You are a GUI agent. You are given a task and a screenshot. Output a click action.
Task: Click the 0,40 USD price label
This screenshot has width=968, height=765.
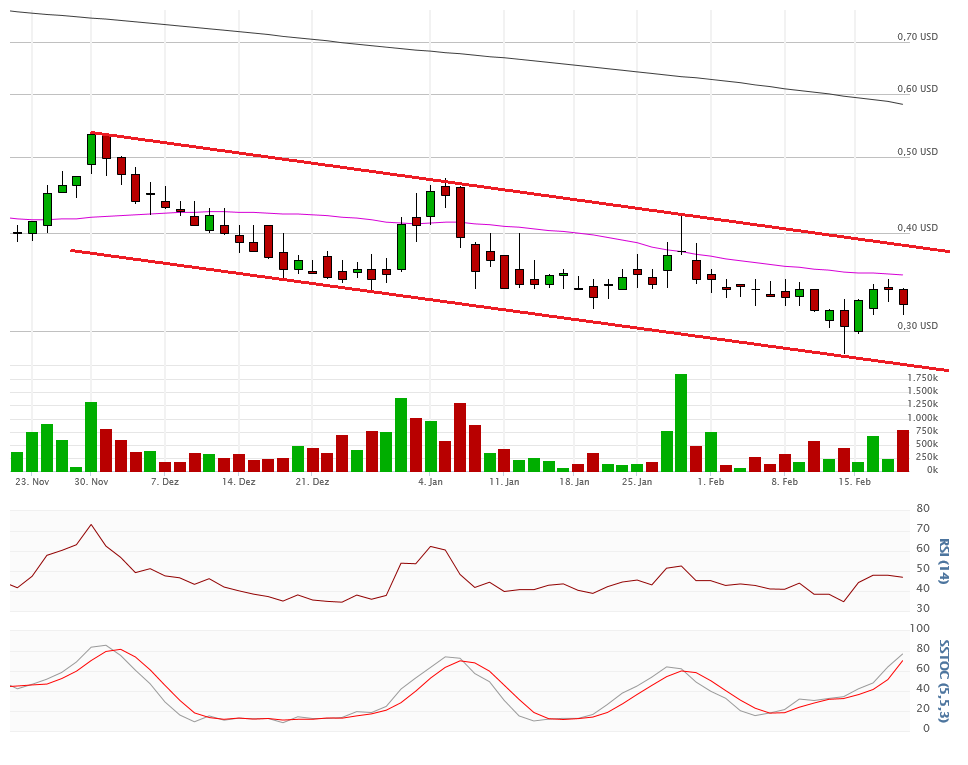[917, 228]
